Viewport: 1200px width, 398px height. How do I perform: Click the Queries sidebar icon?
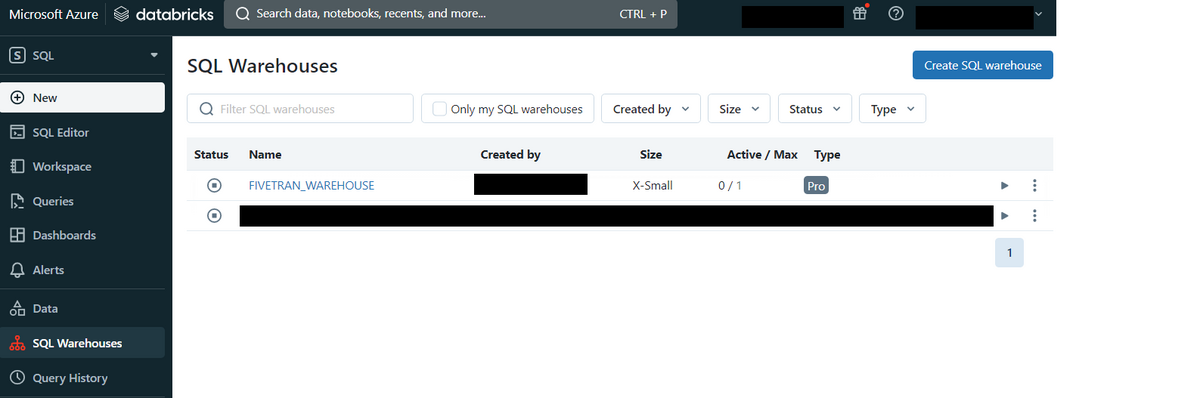17,201
